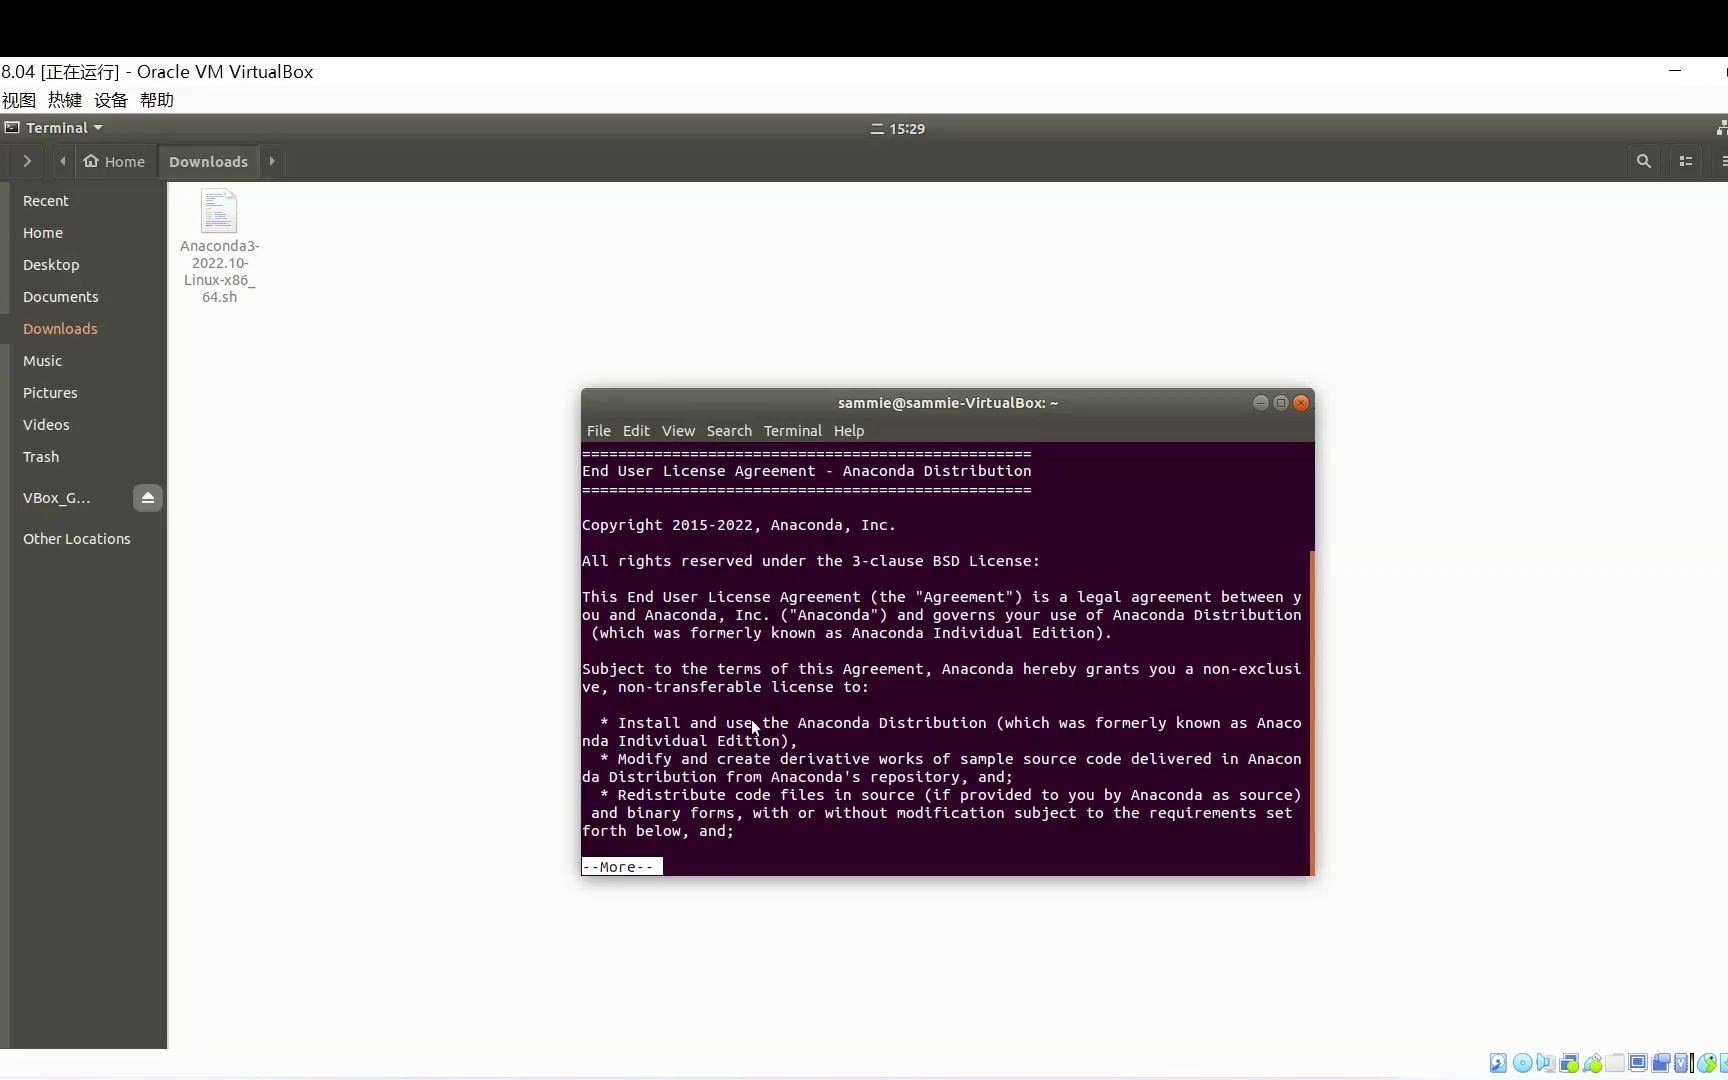Screen dimensions: 1728x1080
Task: Click the audio status icon
Action: point(1546,1063)
